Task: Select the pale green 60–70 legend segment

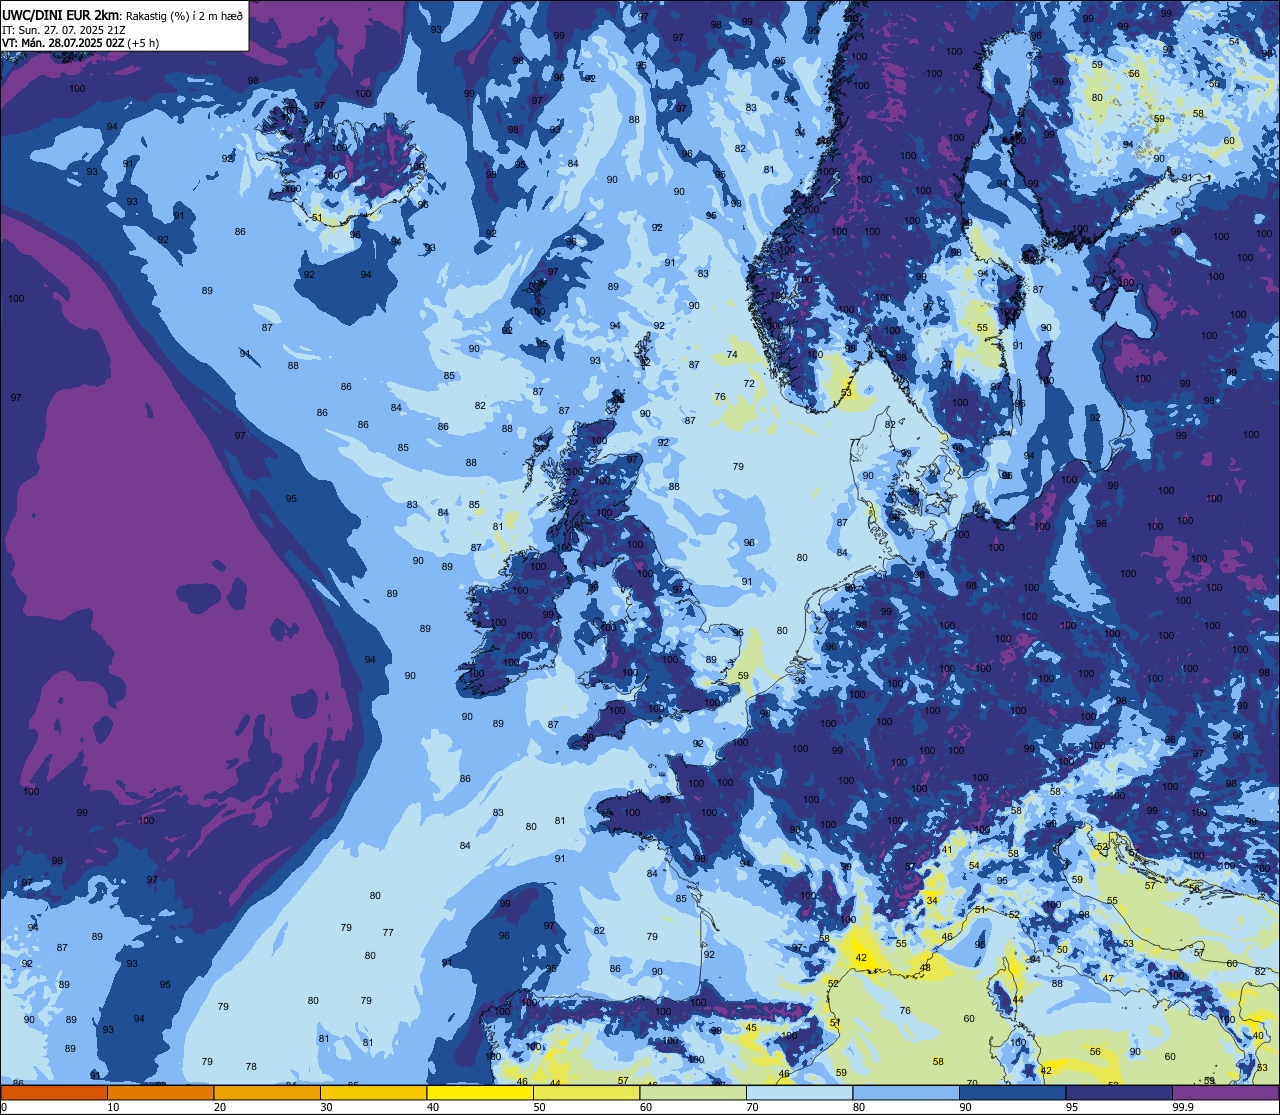Action: pyautogui.click(x=693, y=1093)
